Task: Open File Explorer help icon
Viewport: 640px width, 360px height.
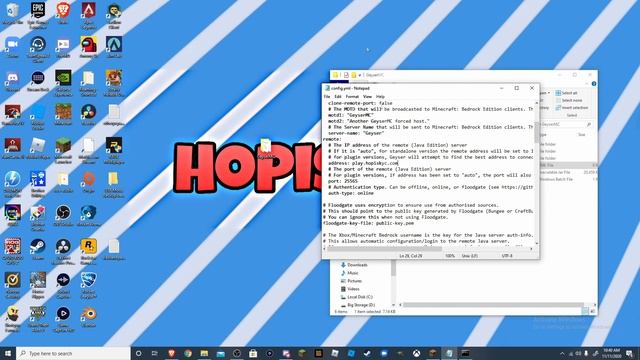Action: pos(594,84)
